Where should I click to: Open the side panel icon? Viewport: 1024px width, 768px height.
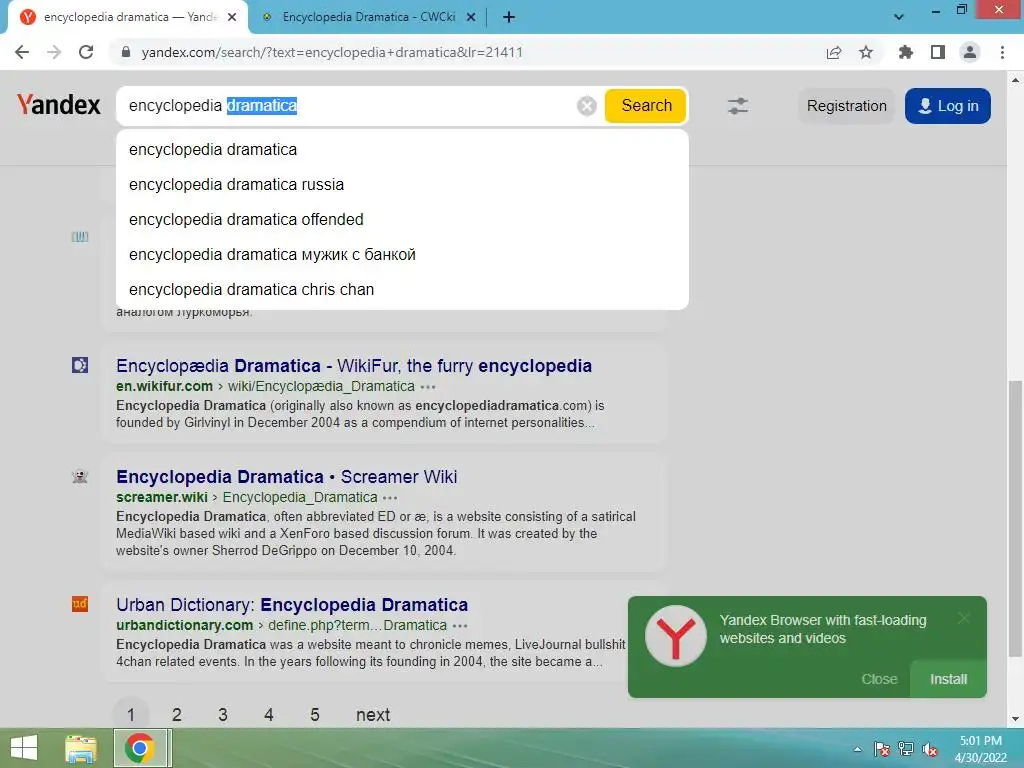[x=938, y=52]
